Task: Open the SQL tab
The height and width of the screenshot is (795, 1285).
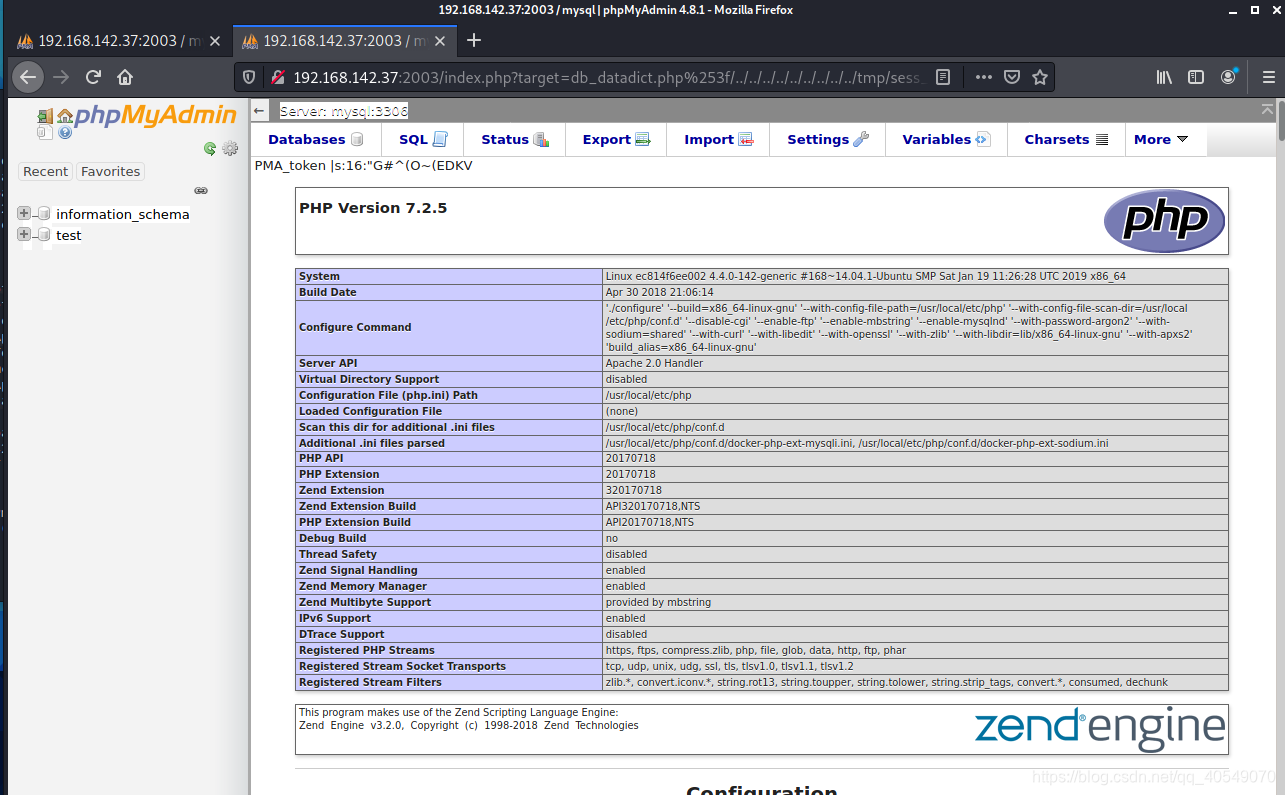Action: (422, 140)
